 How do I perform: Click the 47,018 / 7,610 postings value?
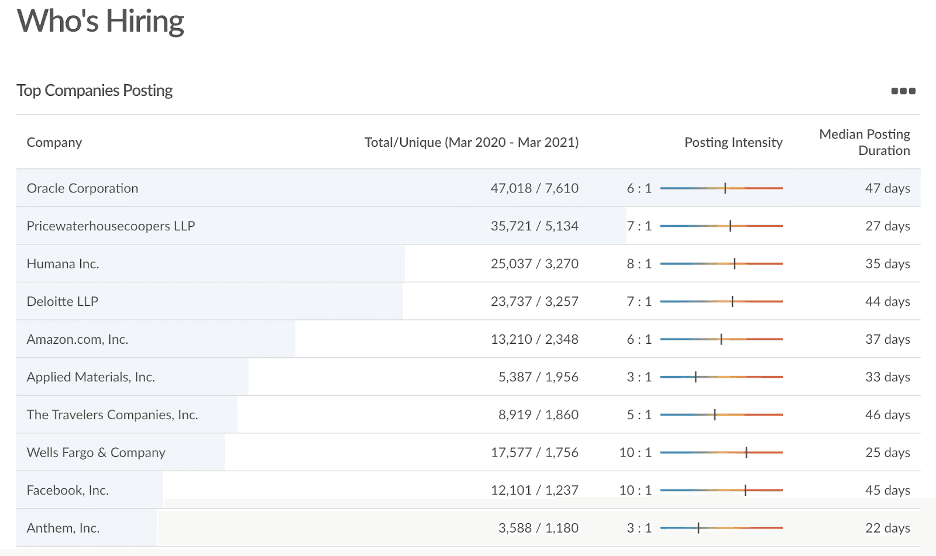(x=534, y=188)
